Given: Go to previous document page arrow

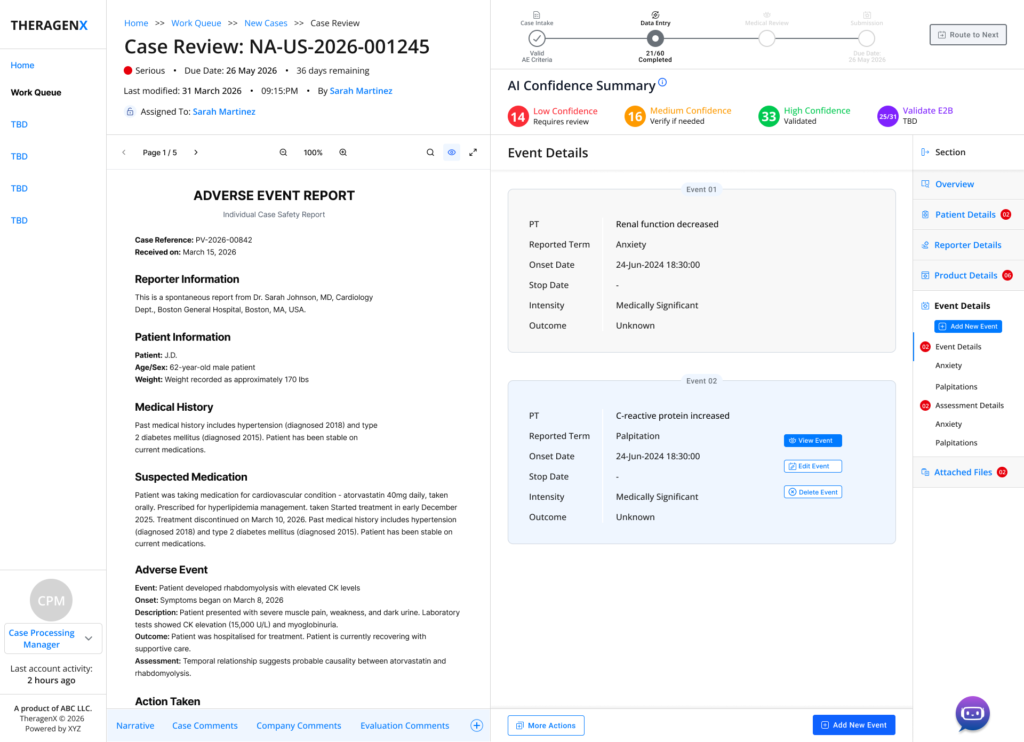Looking at the screenshot, I should tap(124, 152).
